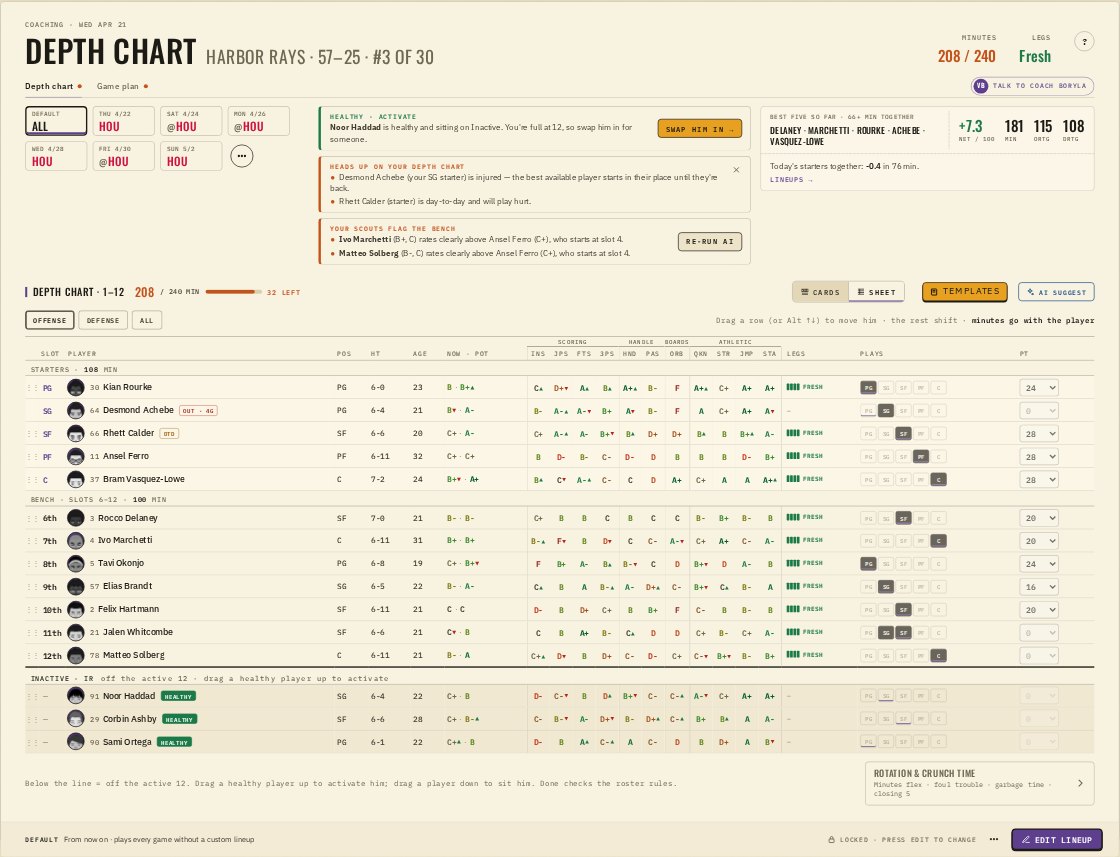Click Jalen Whitcombe's player avatar
1120x857 pixels.
coord(76,633)
